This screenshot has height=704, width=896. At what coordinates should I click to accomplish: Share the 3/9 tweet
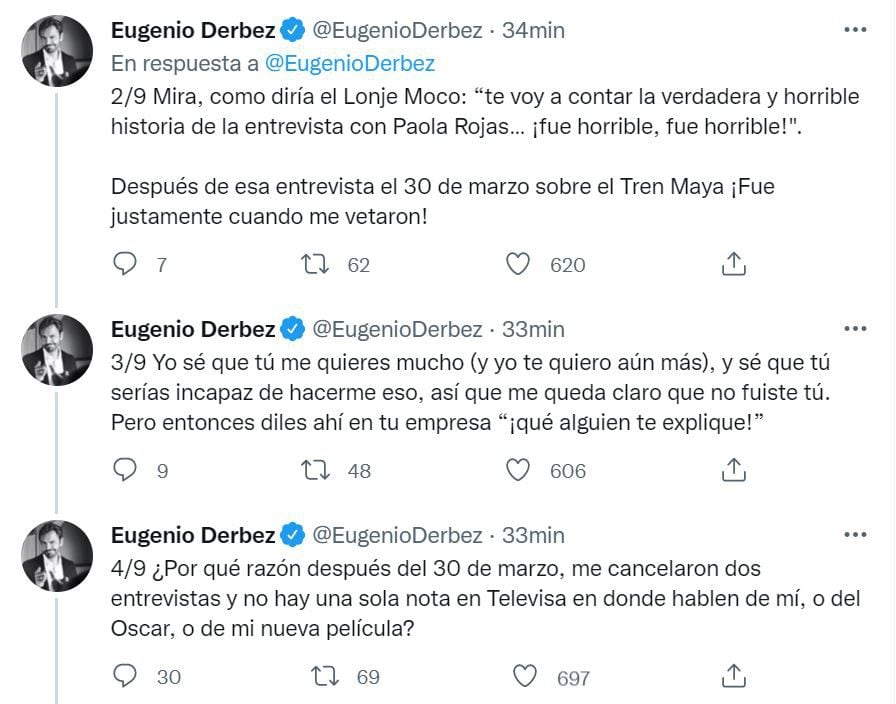pyautogui.click(x=733, y=470)
